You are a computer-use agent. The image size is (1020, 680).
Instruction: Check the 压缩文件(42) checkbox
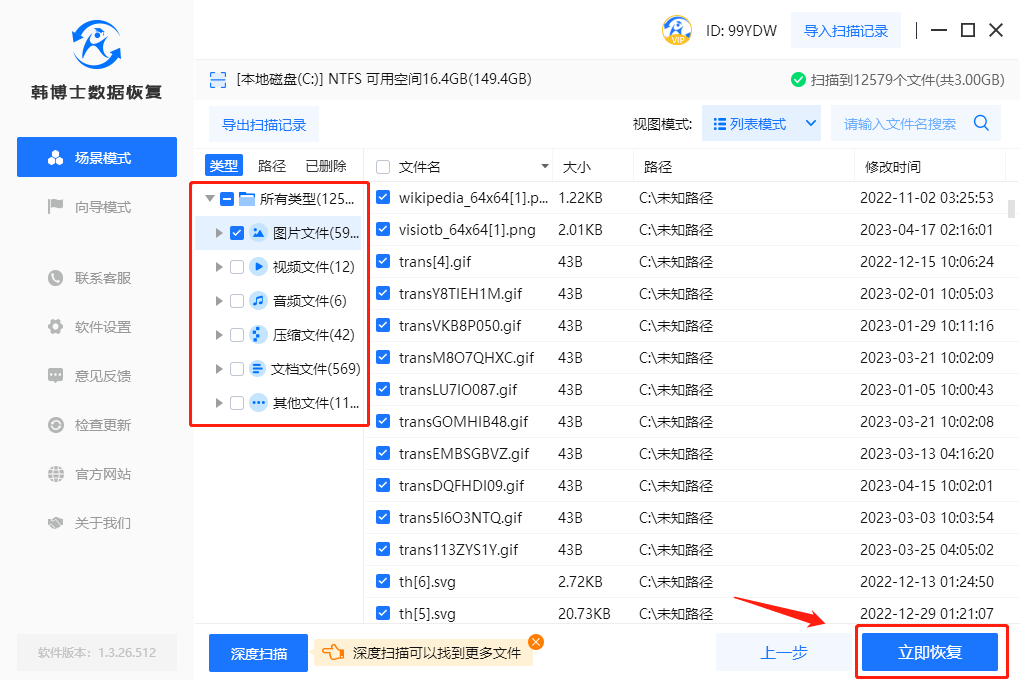tap(237, 334)
